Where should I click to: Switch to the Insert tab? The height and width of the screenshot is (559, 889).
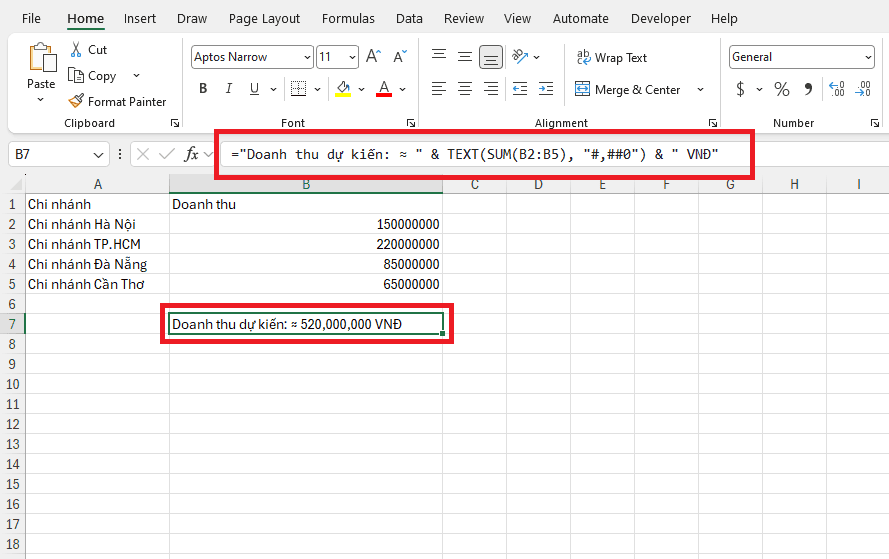pos(139,19)
